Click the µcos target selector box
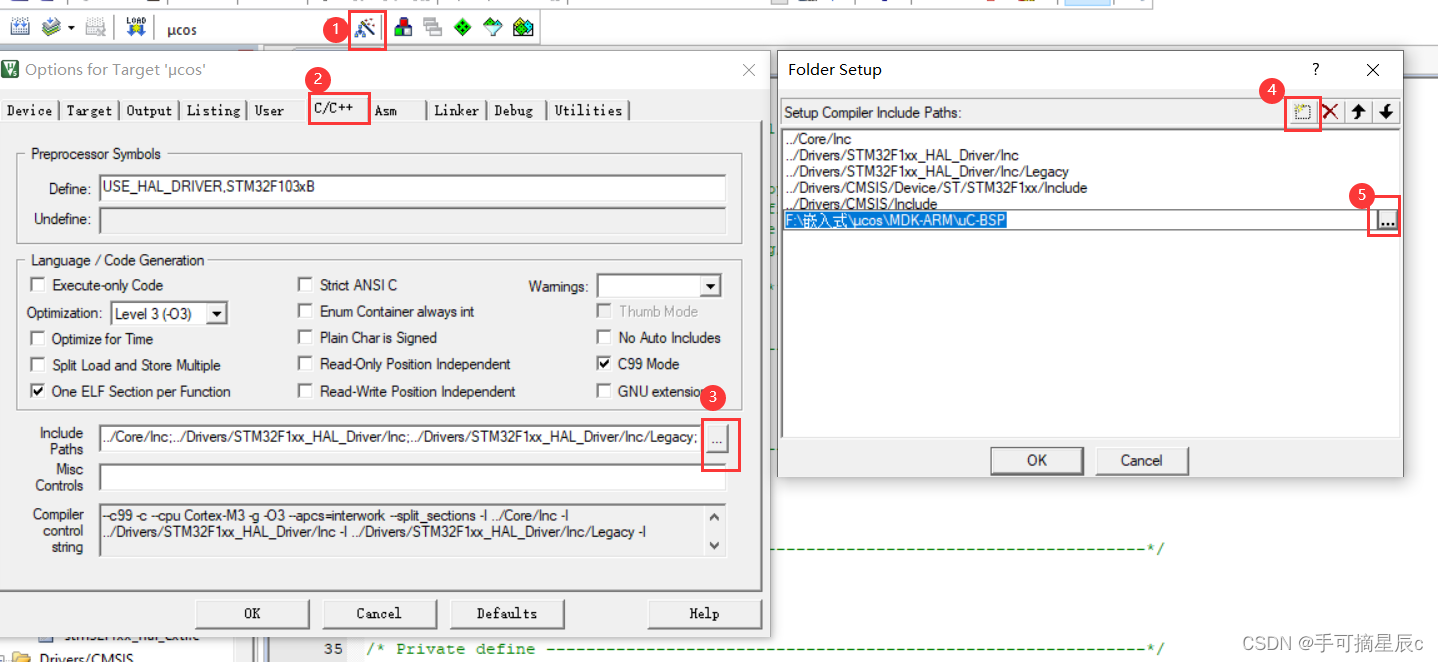This screenshot has width=1438, height=662. click(x=250, y=29)
